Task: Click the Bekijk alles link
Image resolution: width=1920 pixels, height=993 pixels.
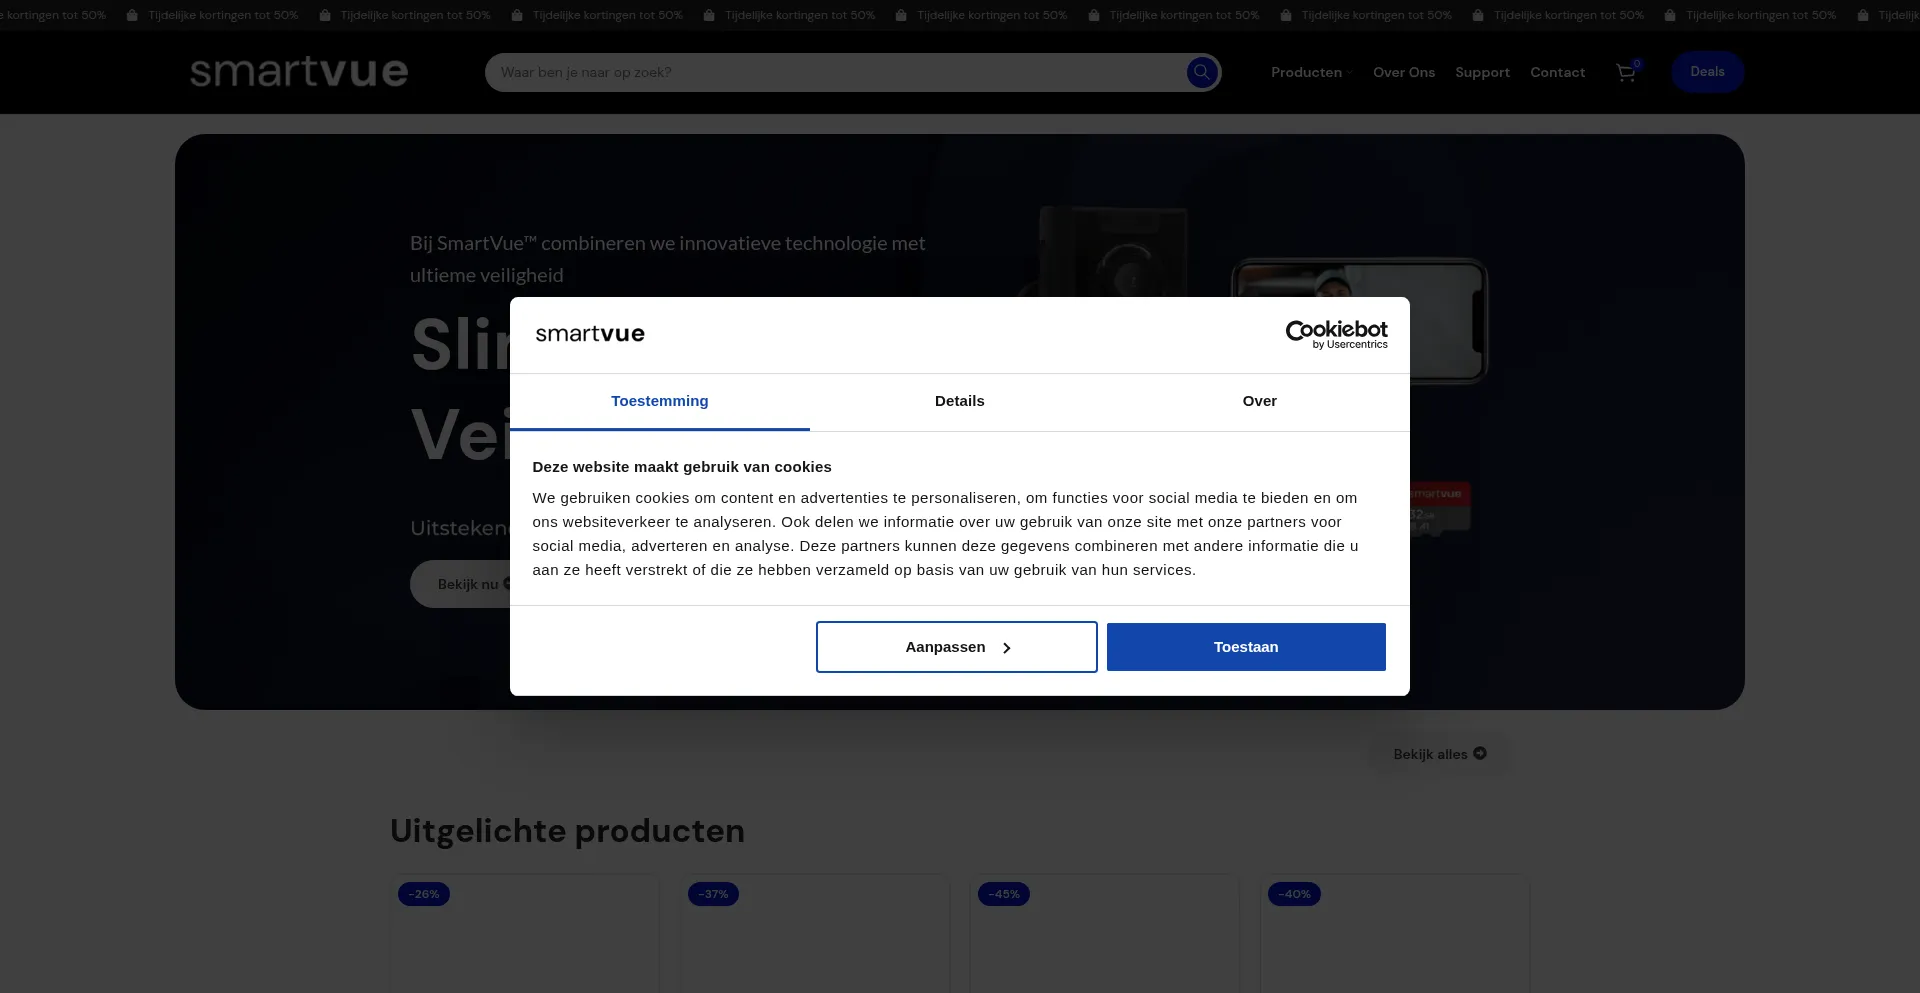Action: [1440, 754]
